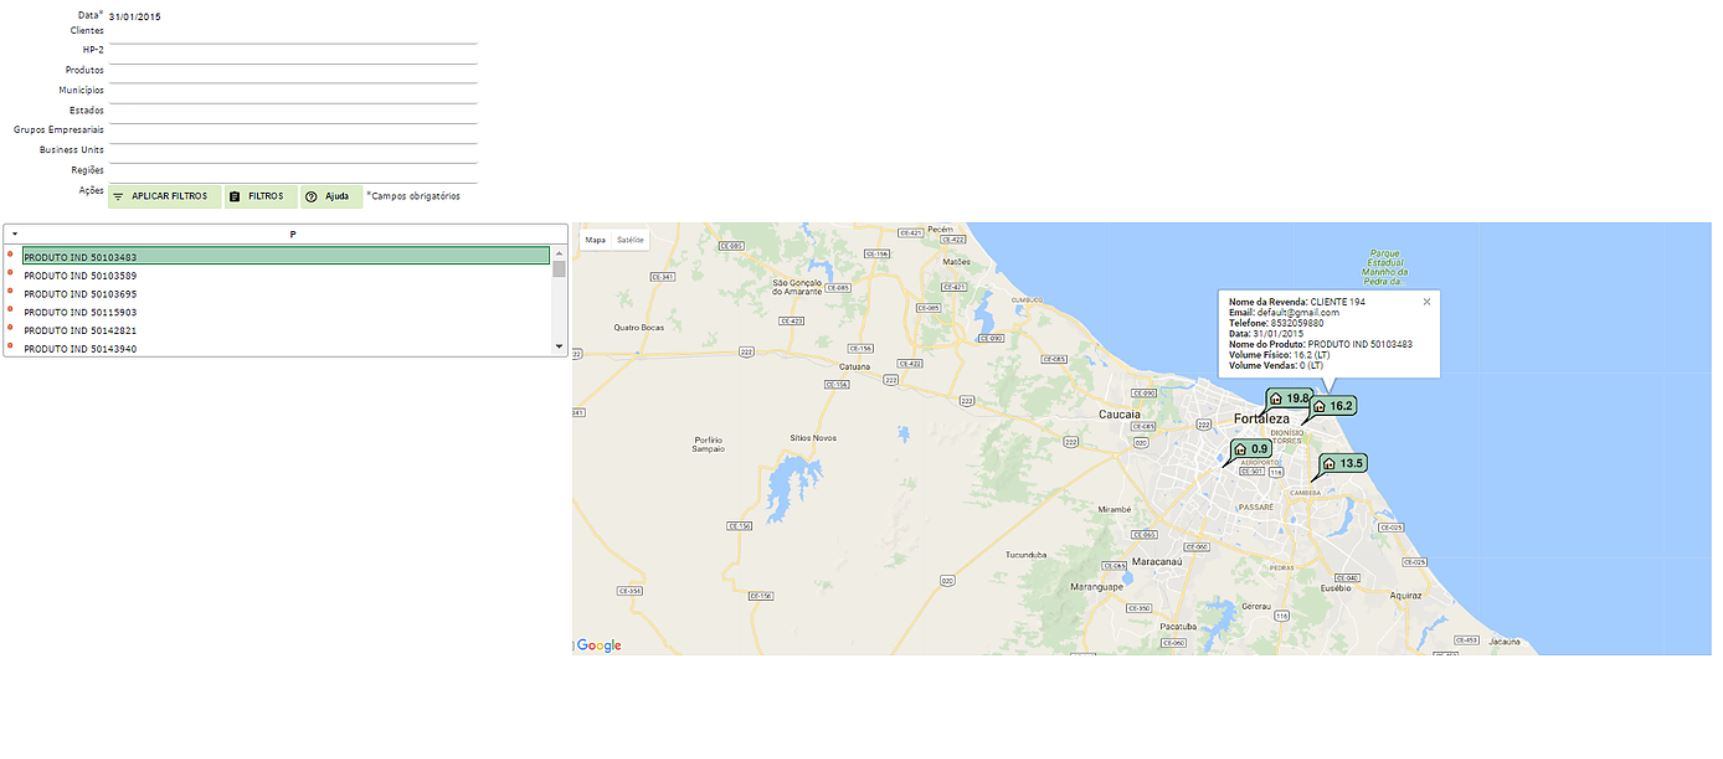The image size is (1723, 759).
Task: Click the Eusébio label on map
Action: click(1335, 588)
